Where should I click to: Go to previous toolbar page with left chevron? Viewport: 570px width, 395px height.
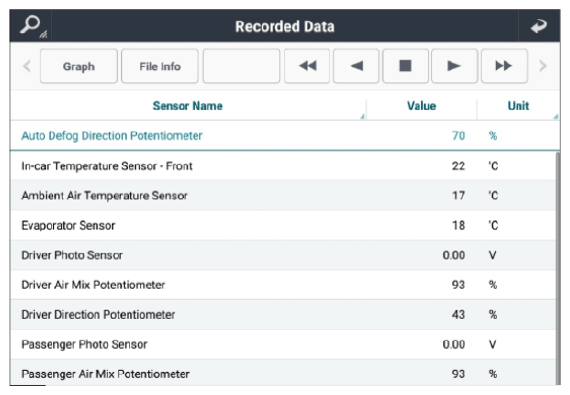(27, 66)
